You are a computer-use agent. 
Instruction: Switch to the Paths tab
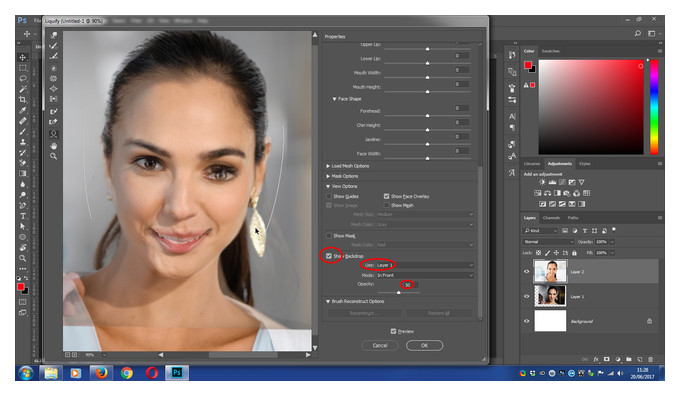(573, 217)
